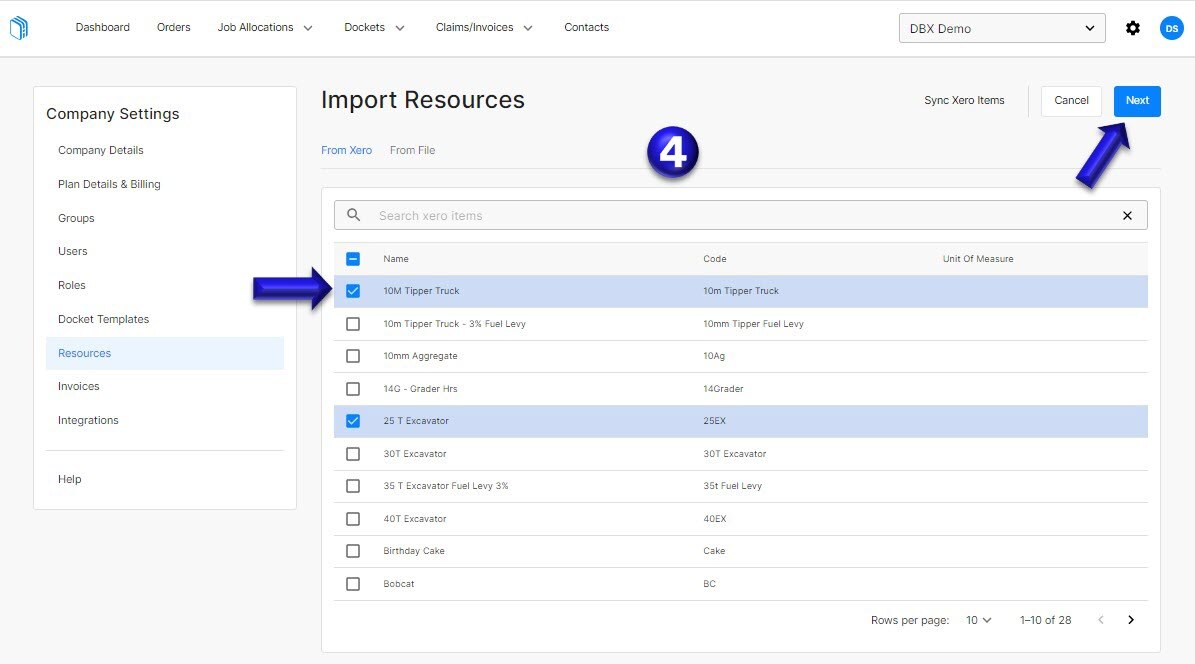Screen dimensions: 1195x664
Task: Click the search magnifier in the Xero items bar
Action: pyautogui.click(x=353, y=214)
